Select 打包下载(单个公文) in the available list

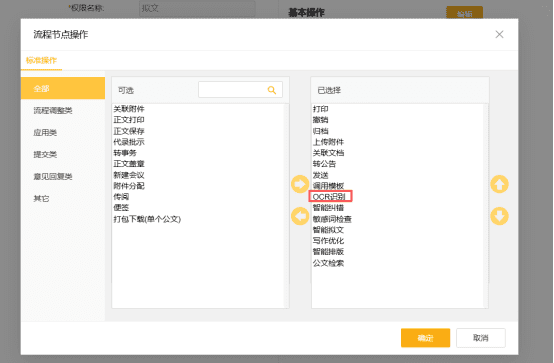click(147, 219)
